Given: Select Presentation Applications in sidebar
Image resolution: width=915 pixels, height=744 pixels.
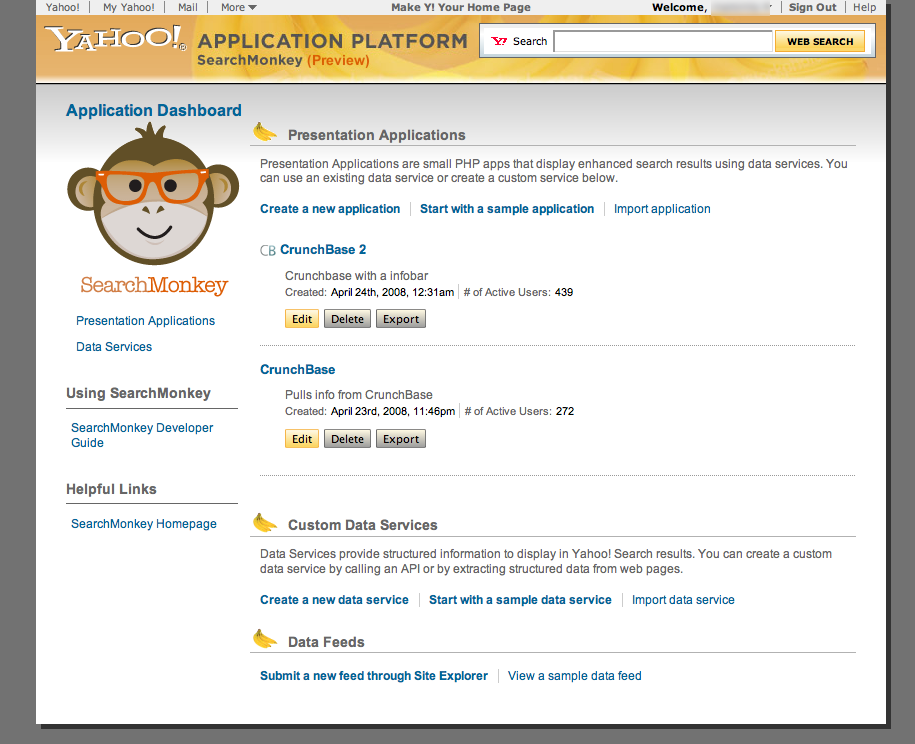Looking at the screenshot, I should [x=145, y=321].
